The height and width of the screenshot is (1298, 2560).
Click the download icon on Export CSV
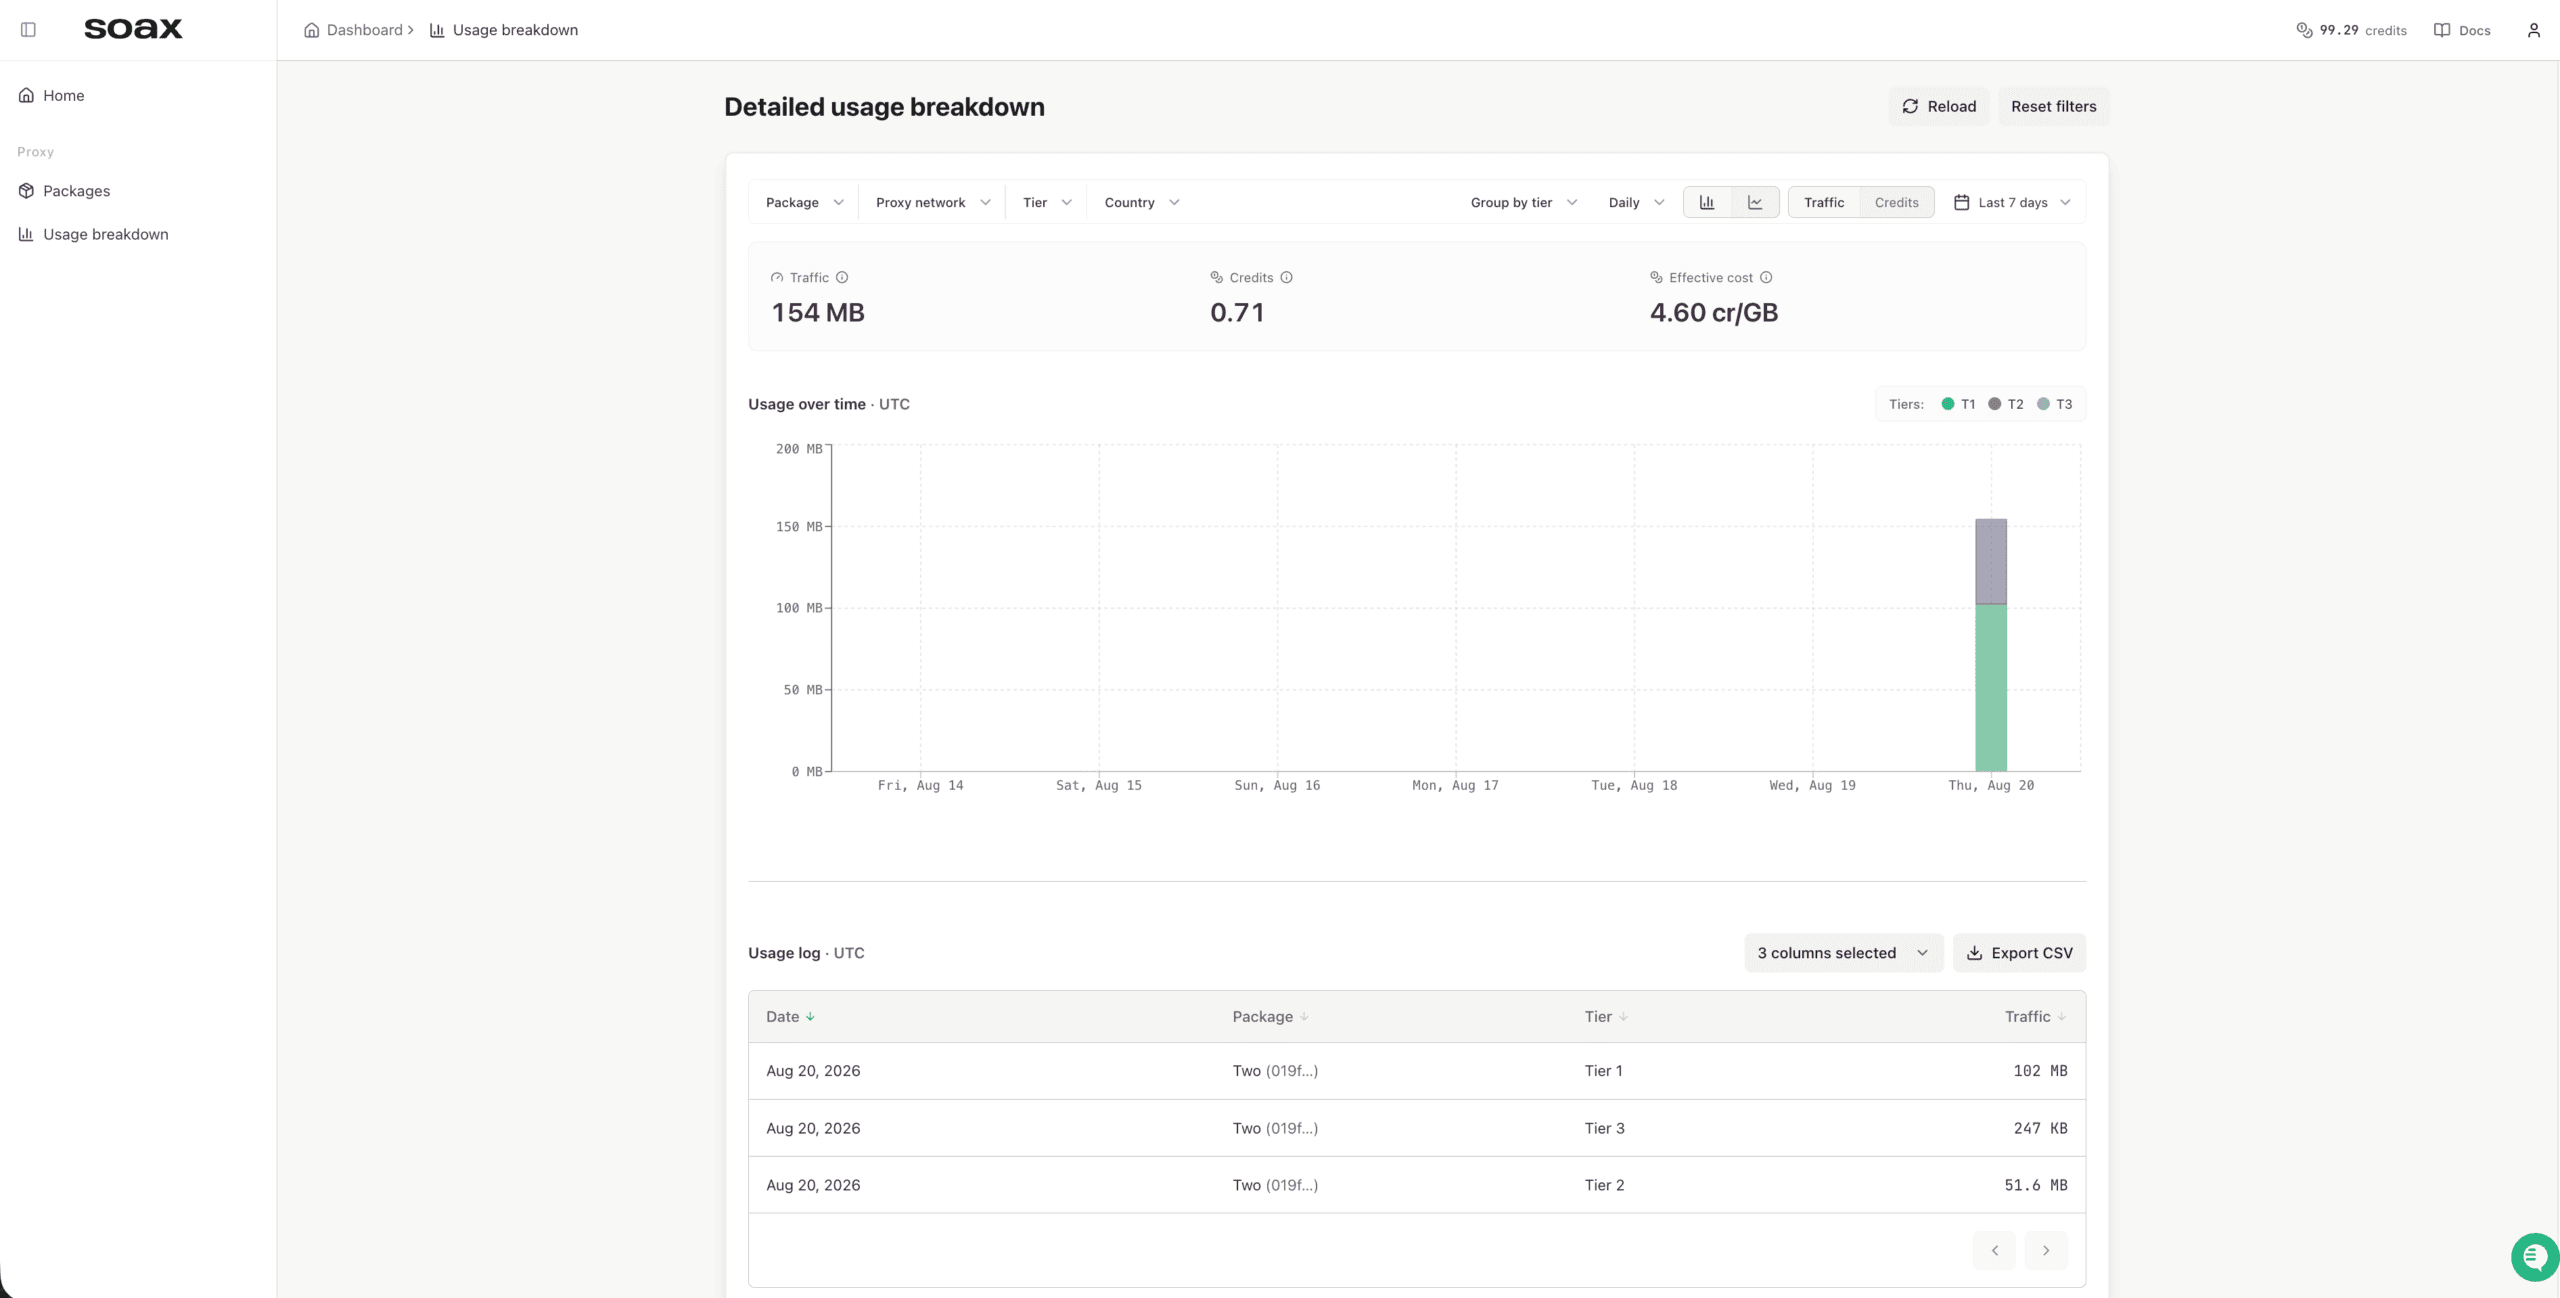tap(1974, 953)
